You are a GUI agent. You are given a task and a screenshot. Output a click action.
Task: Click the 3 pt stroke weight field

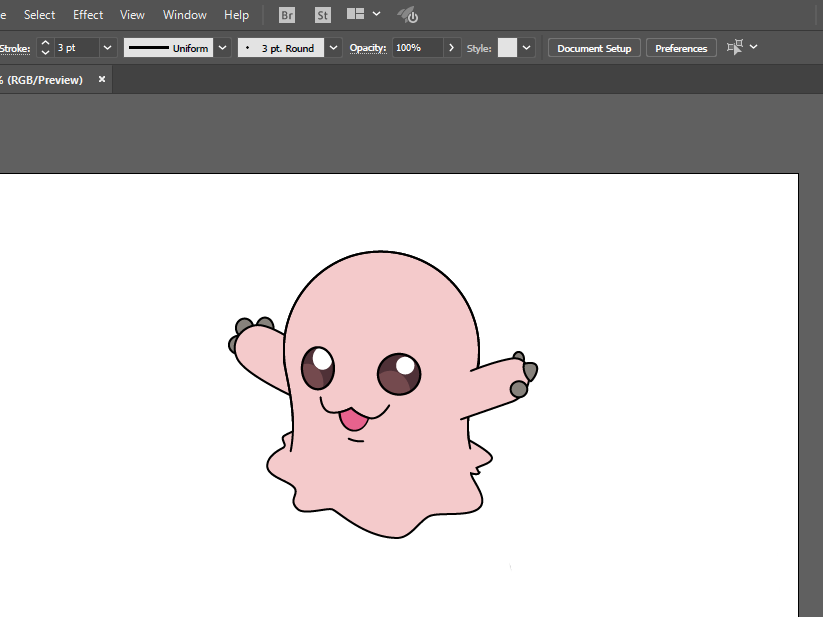tap(77, 48)
